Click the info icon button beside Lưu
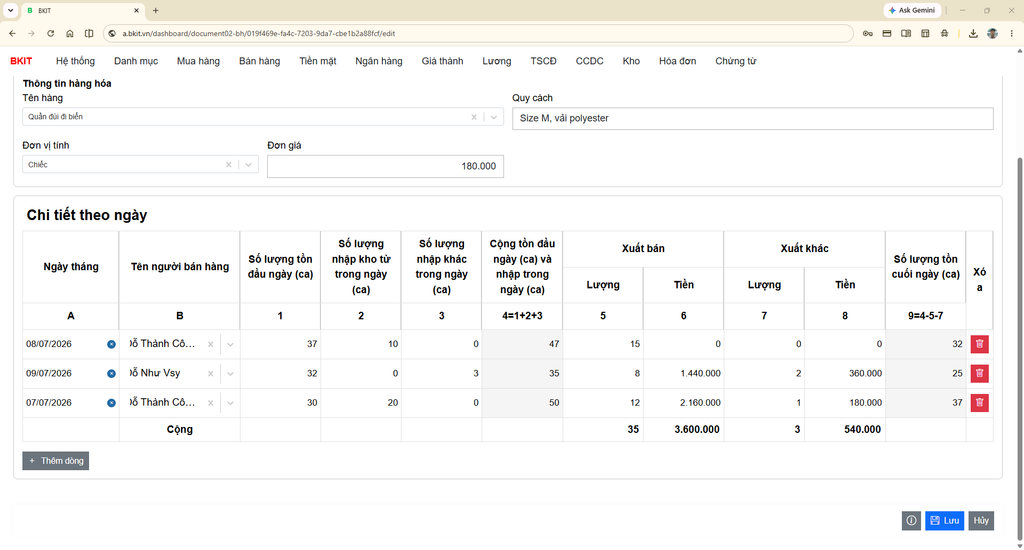Viewport: 1024px width, 550px height. pyautogui.click(x=911, y=521)
